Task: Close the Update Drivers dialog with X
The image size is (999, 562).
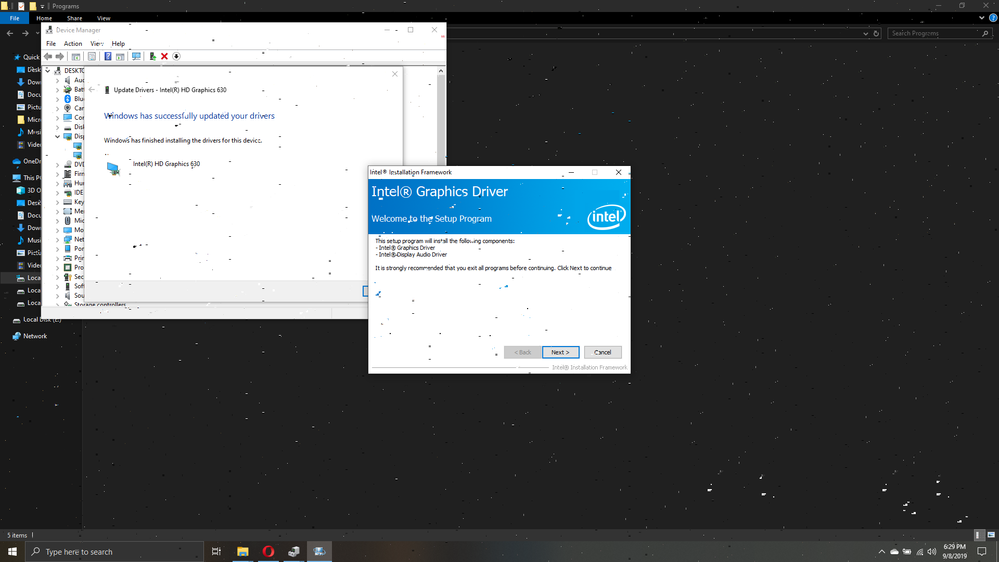Action: point(395,74)
